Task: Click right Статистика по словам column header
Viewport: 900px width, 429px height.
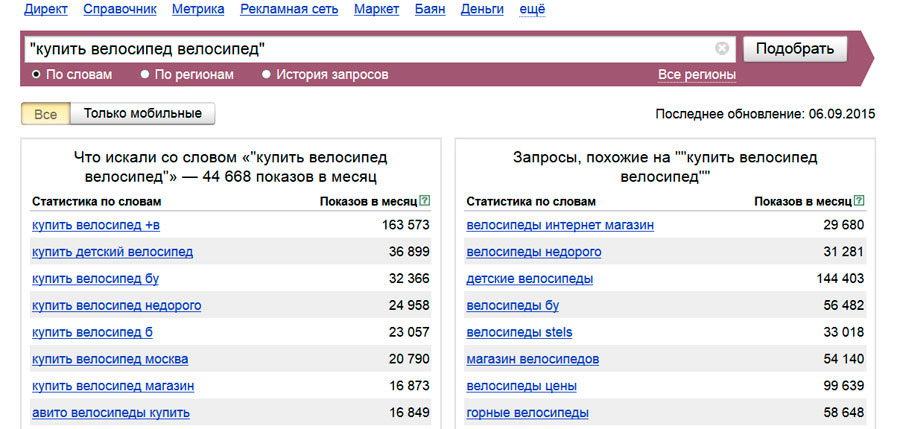Action: tap(531, 202)
